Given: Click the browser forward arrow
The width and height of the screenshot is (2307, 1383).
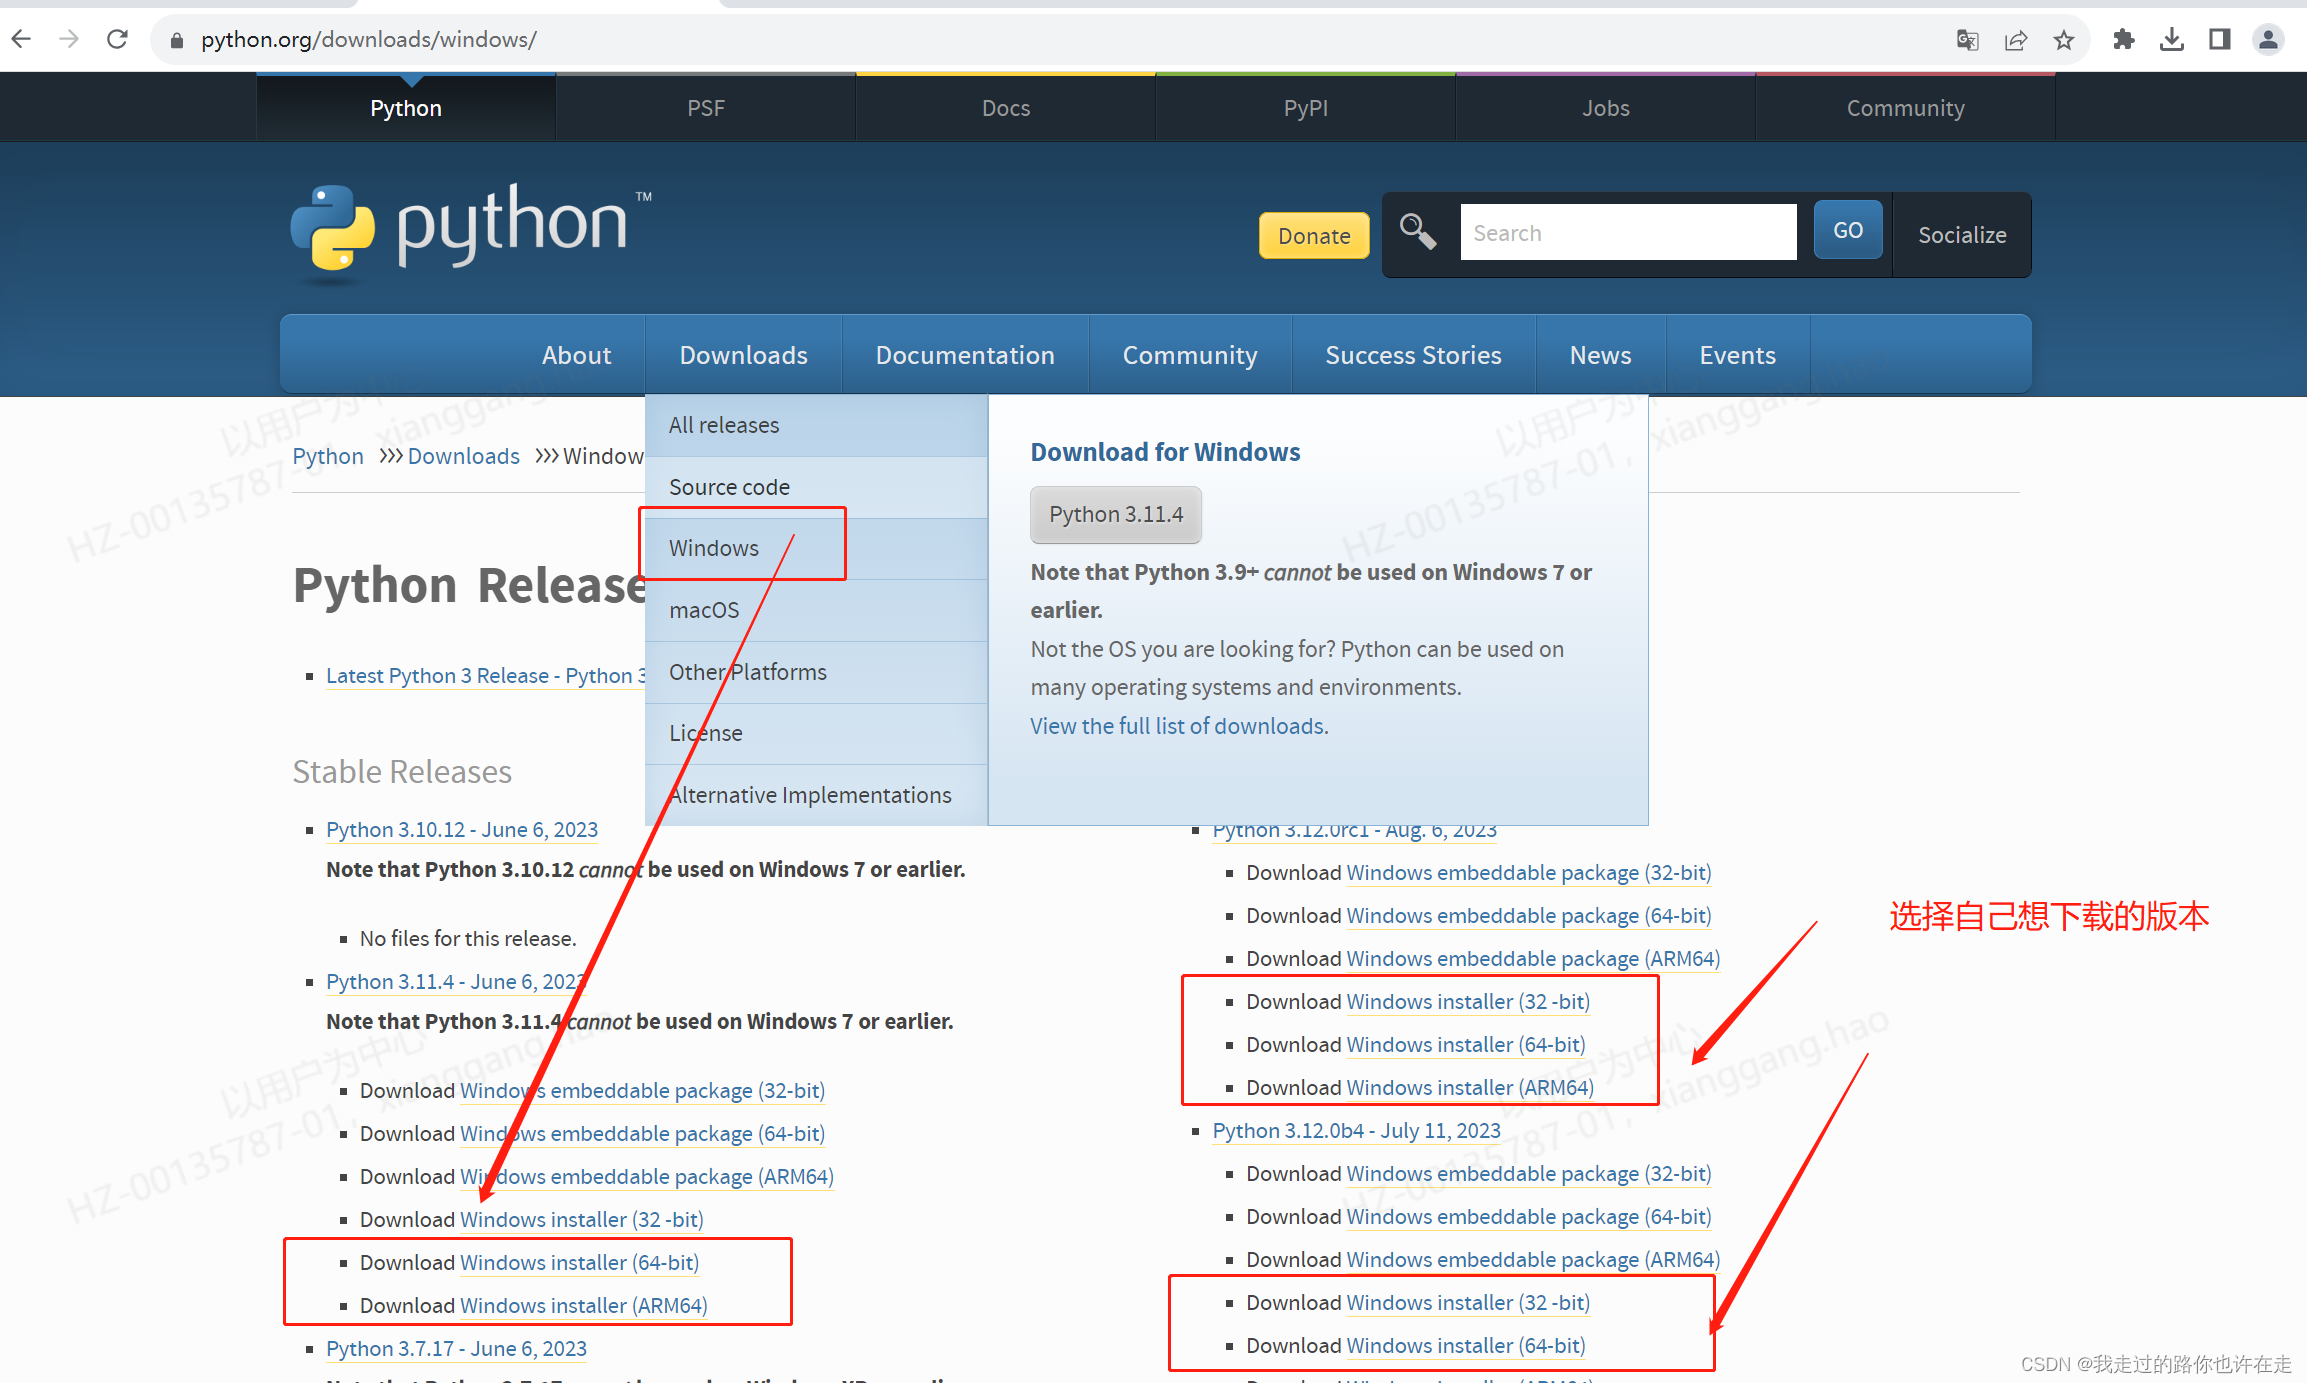Looking at the screenshot, I should [69, 39].
